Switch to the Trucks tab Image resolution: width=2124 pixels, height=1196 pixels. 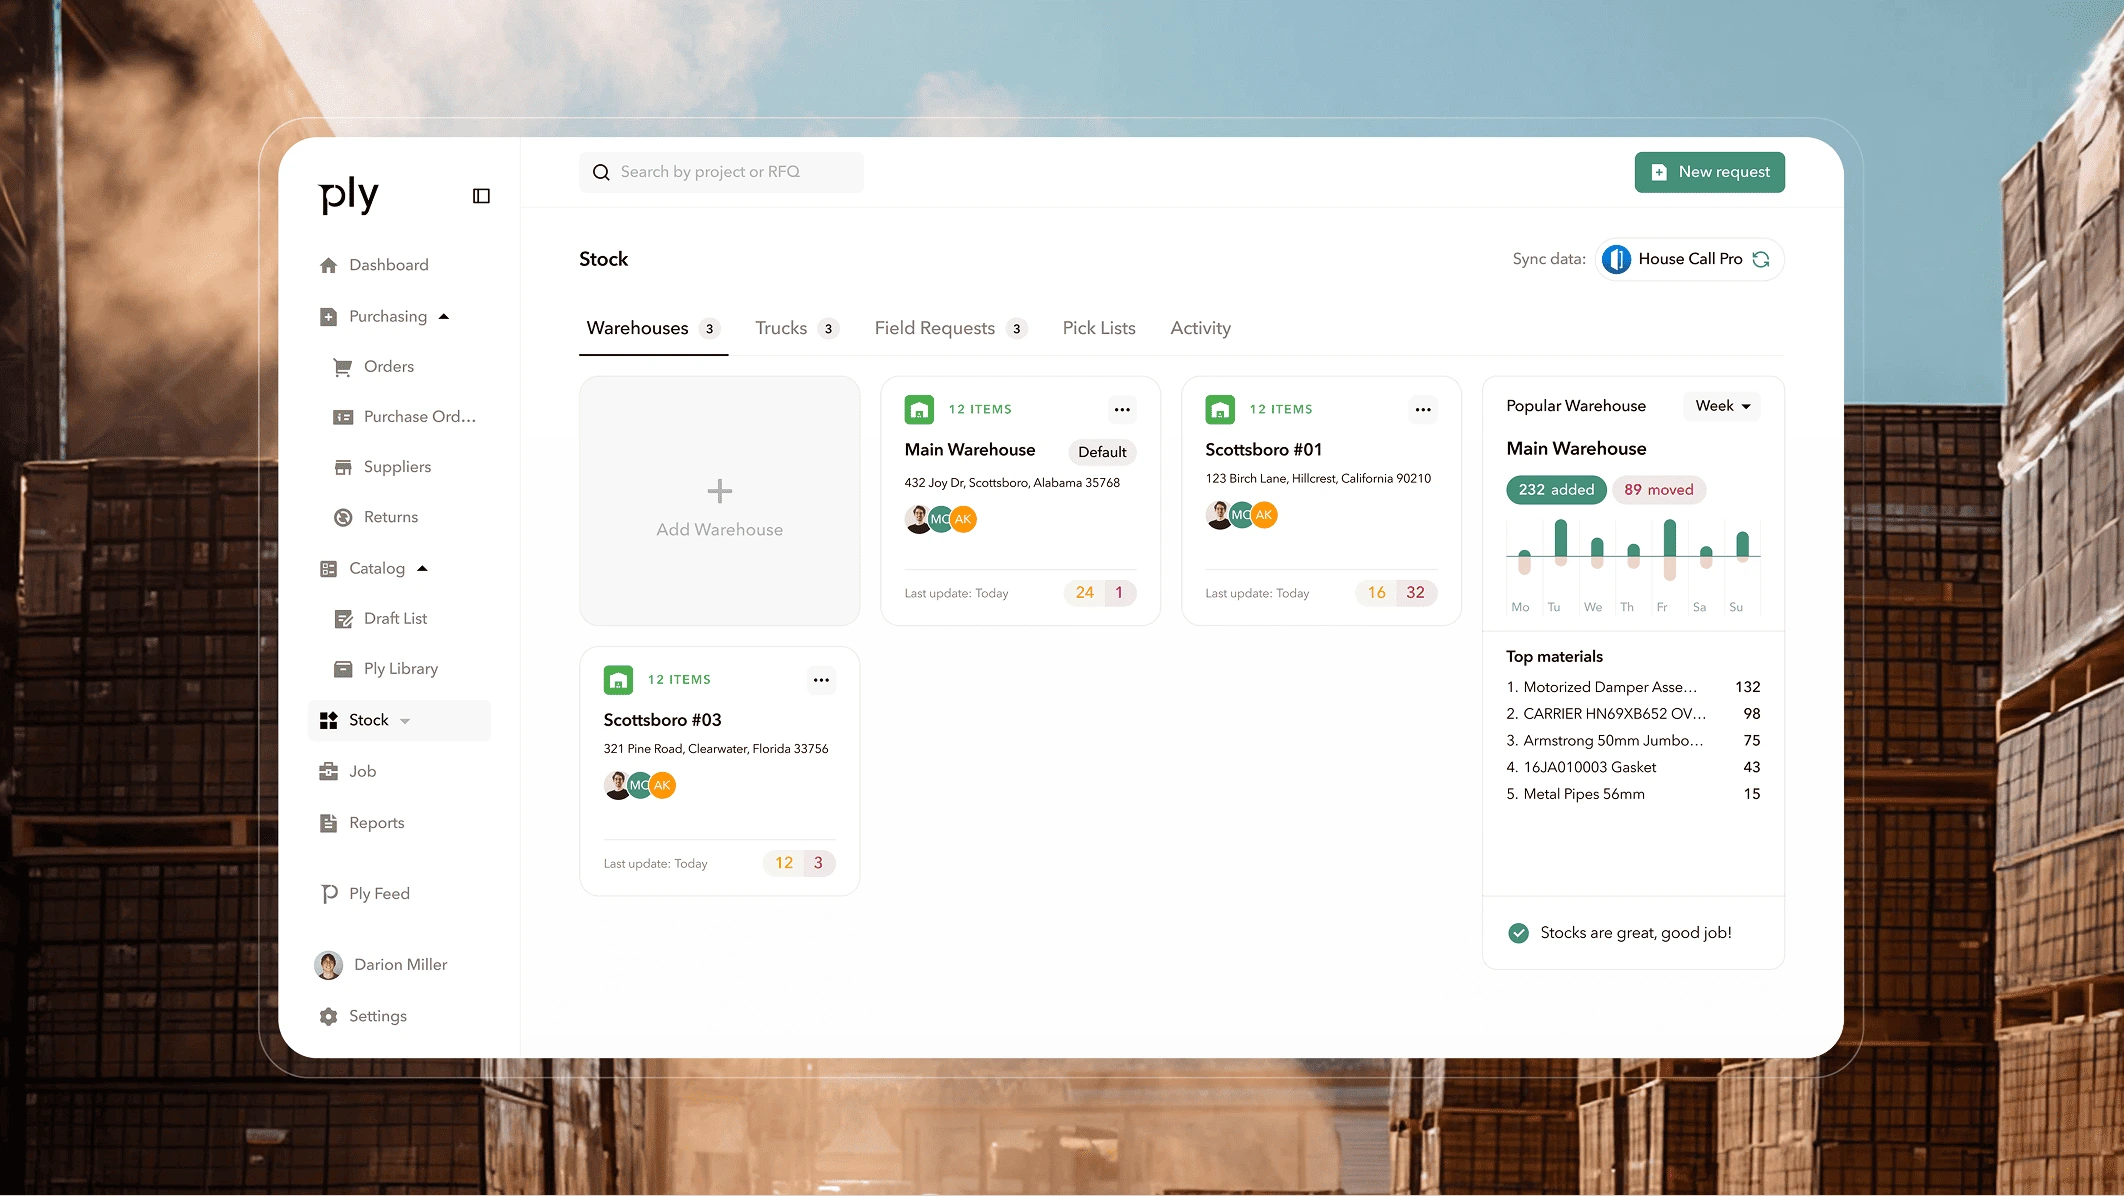796,328
